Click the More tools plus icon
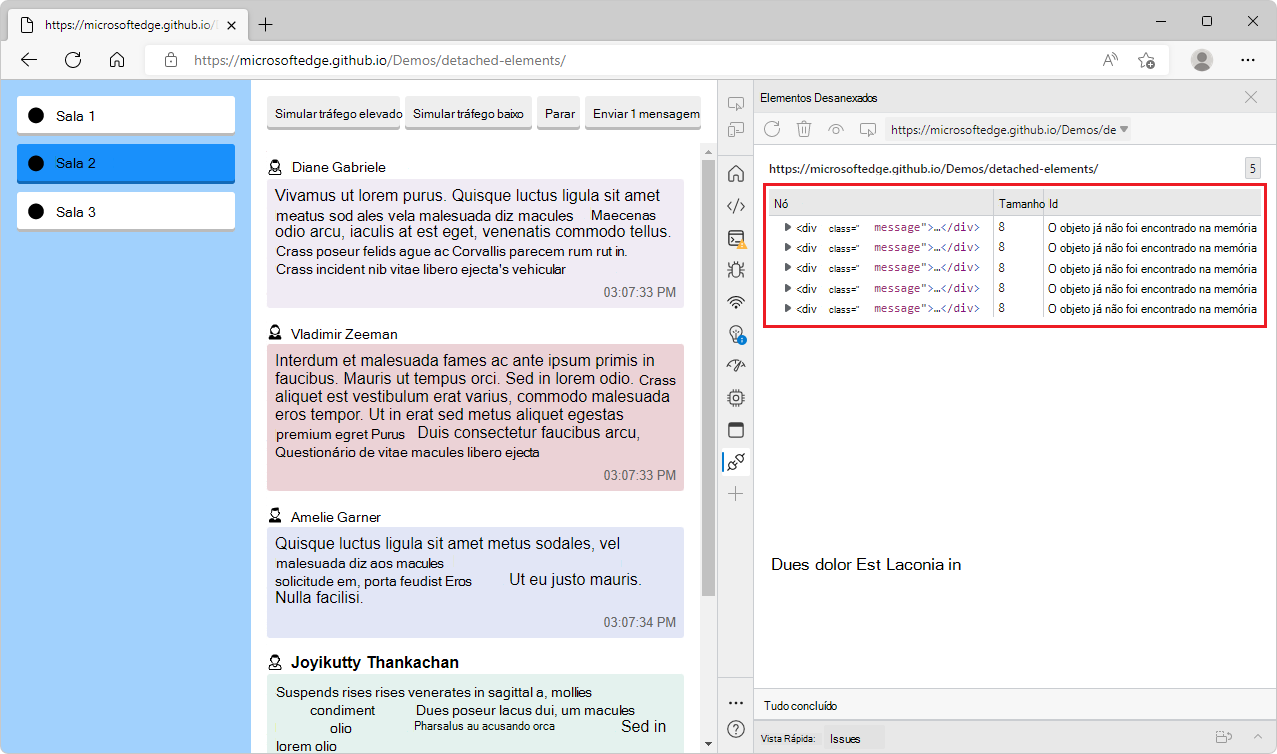The image size is (1277, 754). 736,494
